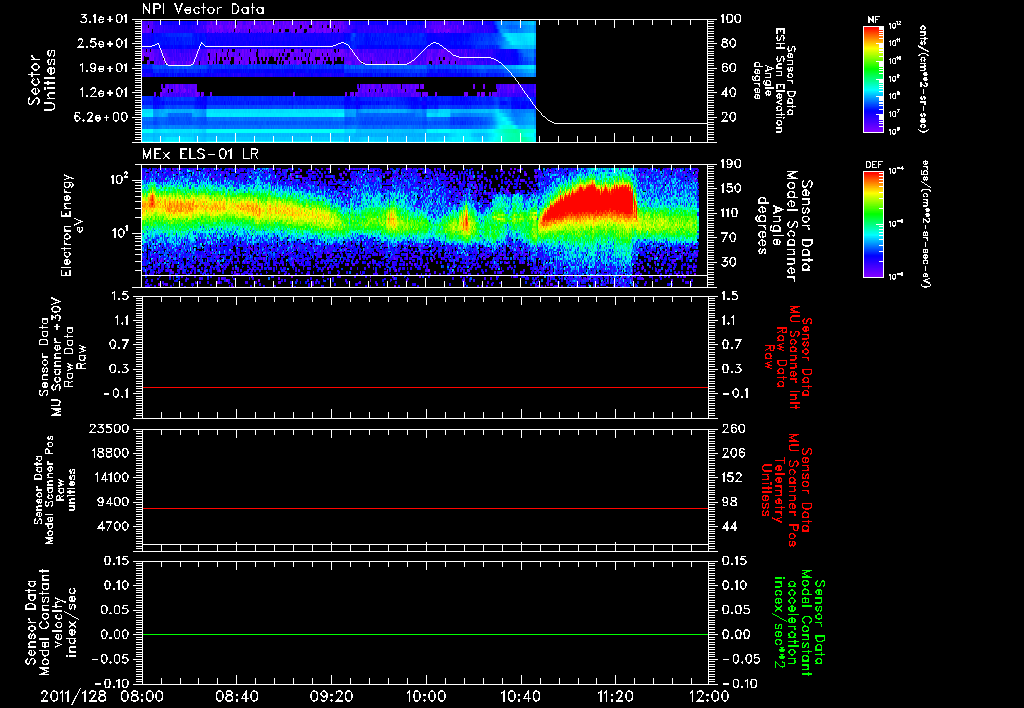
Task: Select the 11:20 time axis tick label
Action: click(x=616, y=694)
